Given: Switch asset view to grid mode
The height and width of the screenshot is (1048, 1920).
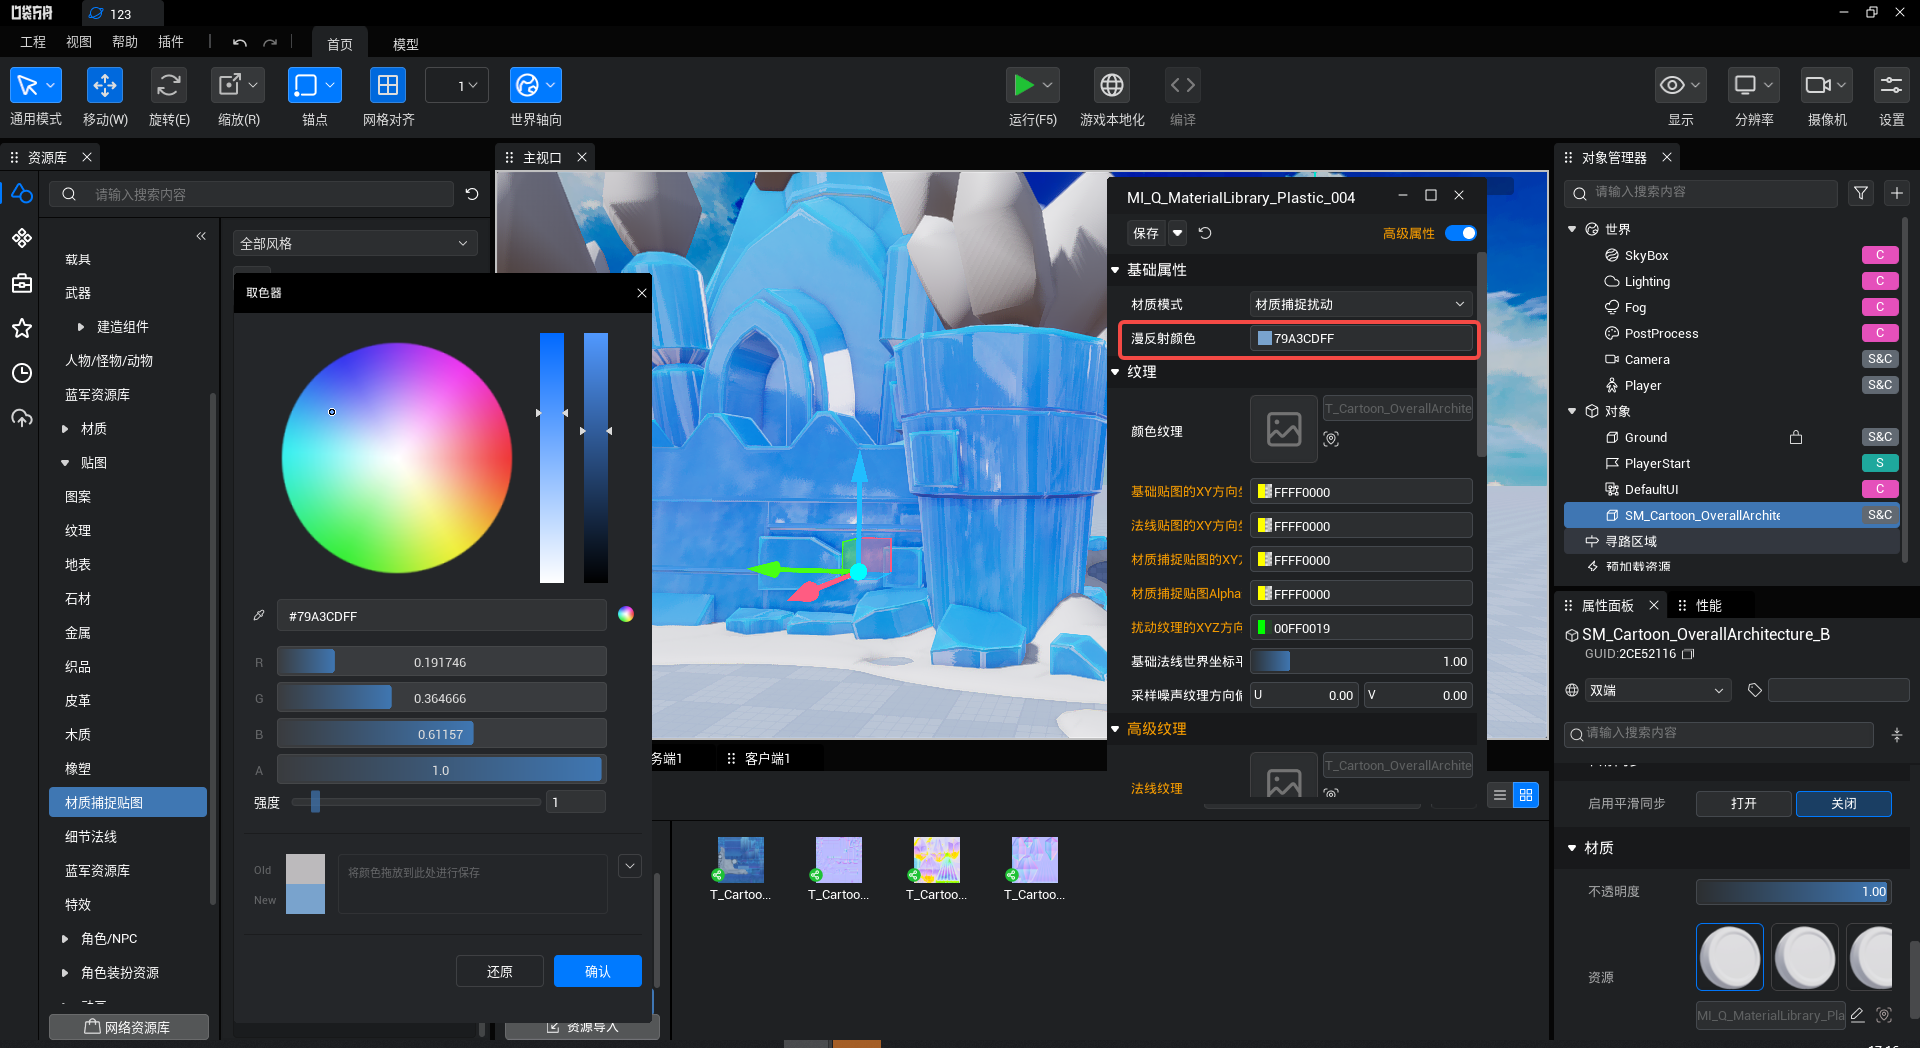Looking at the screenshot, I should point(1526,795).
